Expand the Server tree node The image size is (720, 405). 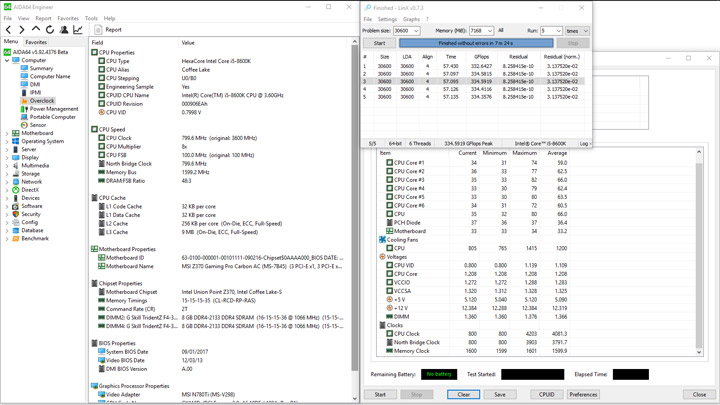point(7,149)
